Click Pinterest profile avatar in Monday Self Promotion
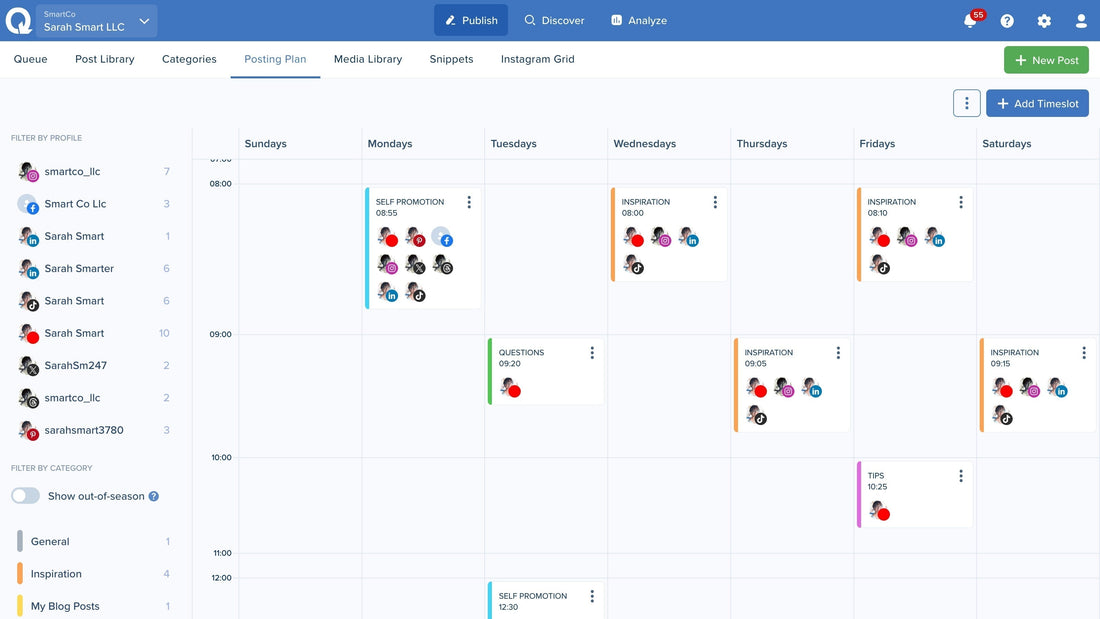This screenshot has width=1100, height=619. [x=415, y=237]
